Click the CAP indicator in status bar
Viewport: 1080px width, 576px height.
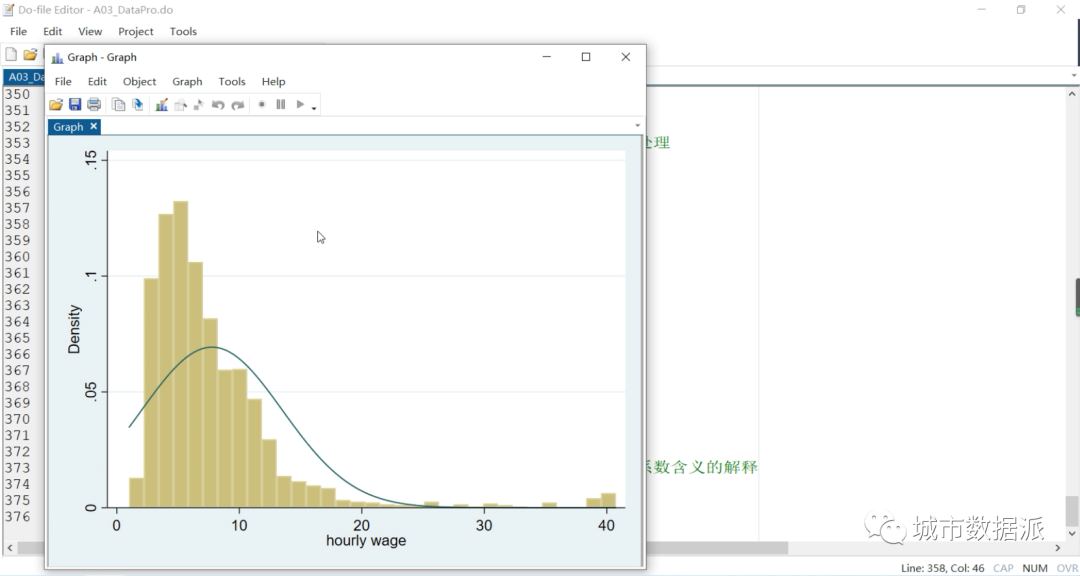tap(1003, 568)
